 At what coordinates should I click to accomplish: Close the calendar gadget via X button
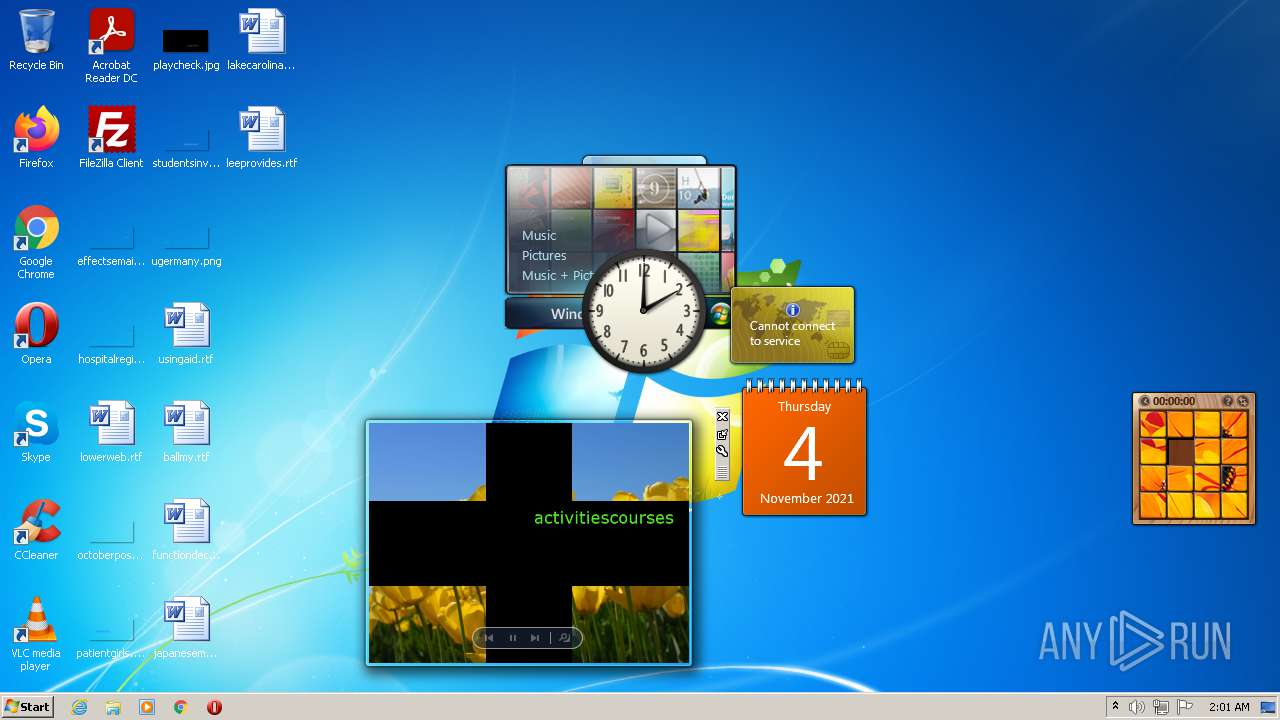[722, 417]
